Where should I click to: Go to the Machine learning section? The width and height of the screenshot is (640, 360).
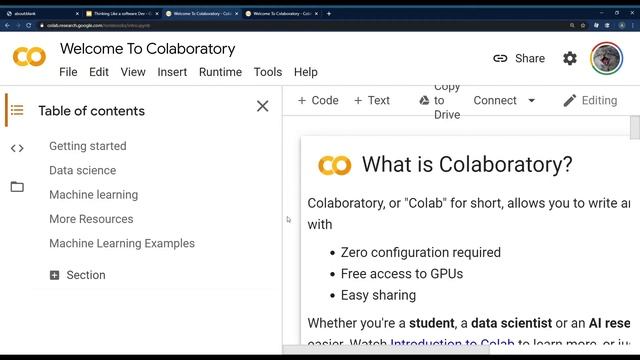tap(93, 195)
